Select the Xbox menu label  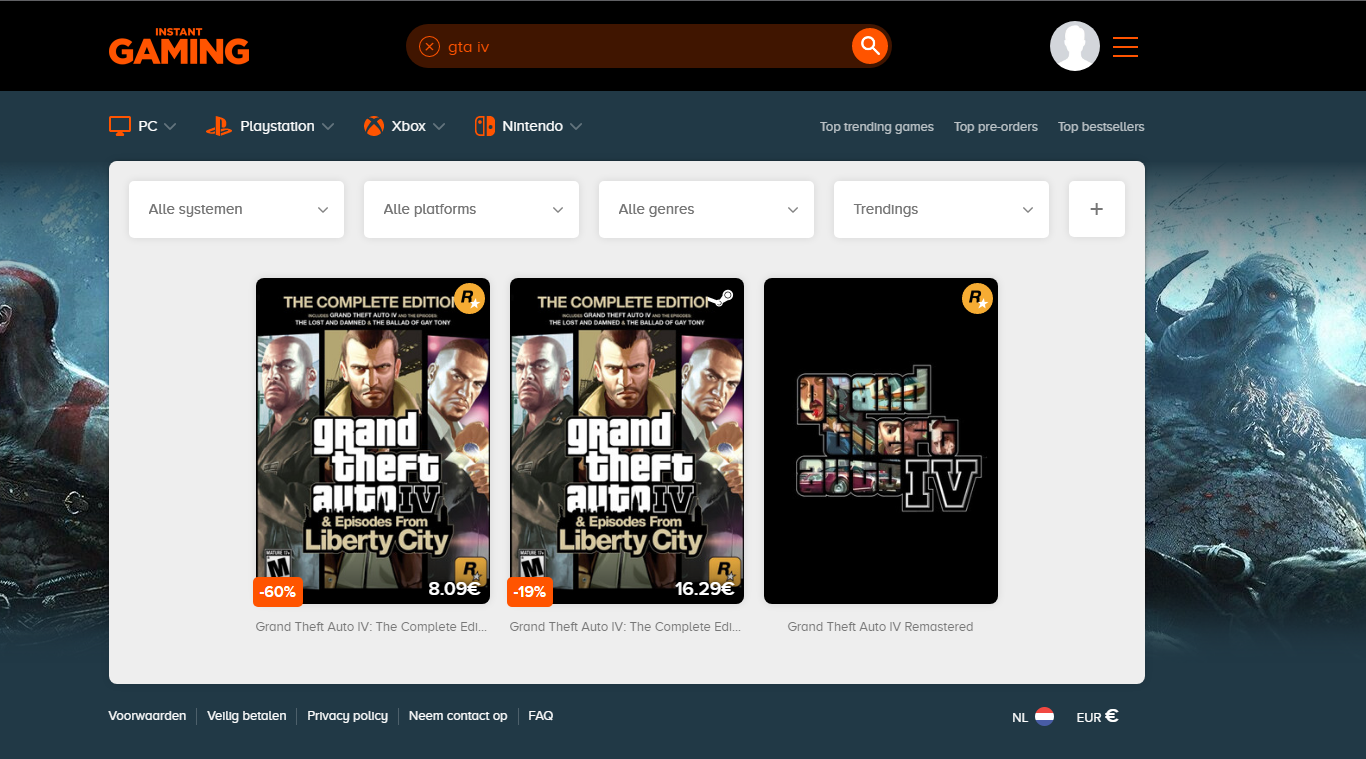tap(409, 127)
